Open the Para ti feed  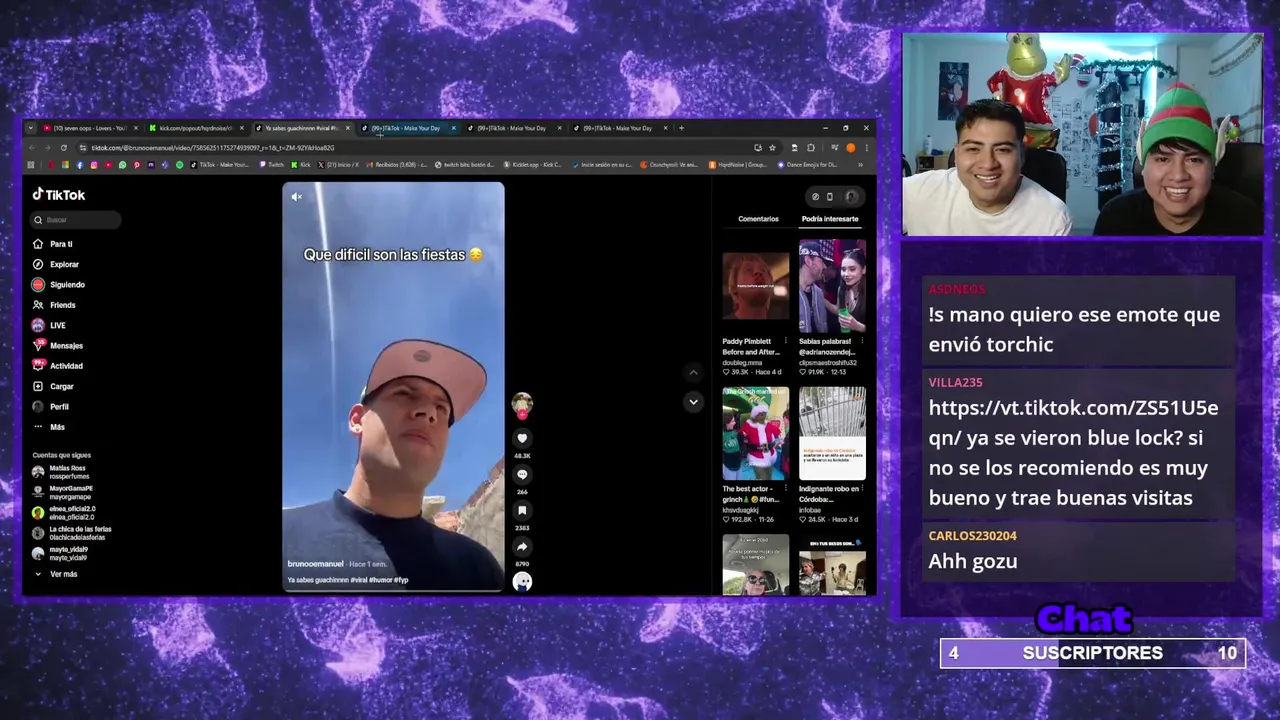[52, 244]
